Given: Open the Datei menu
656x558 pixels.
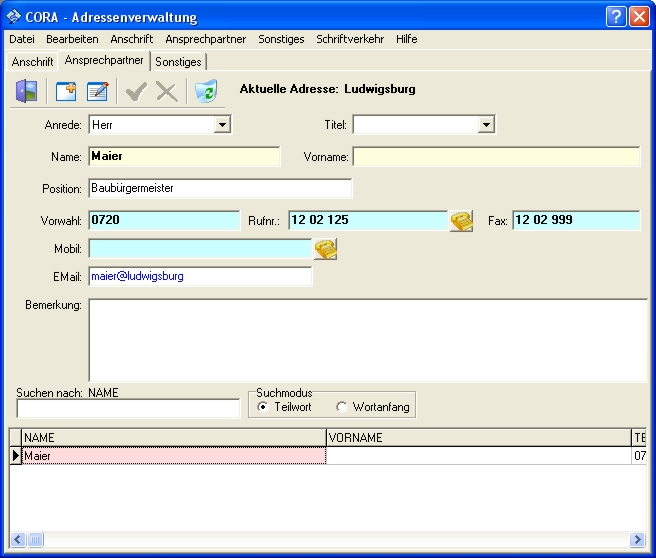Looking at the screenshot, I should click(22, 39).
